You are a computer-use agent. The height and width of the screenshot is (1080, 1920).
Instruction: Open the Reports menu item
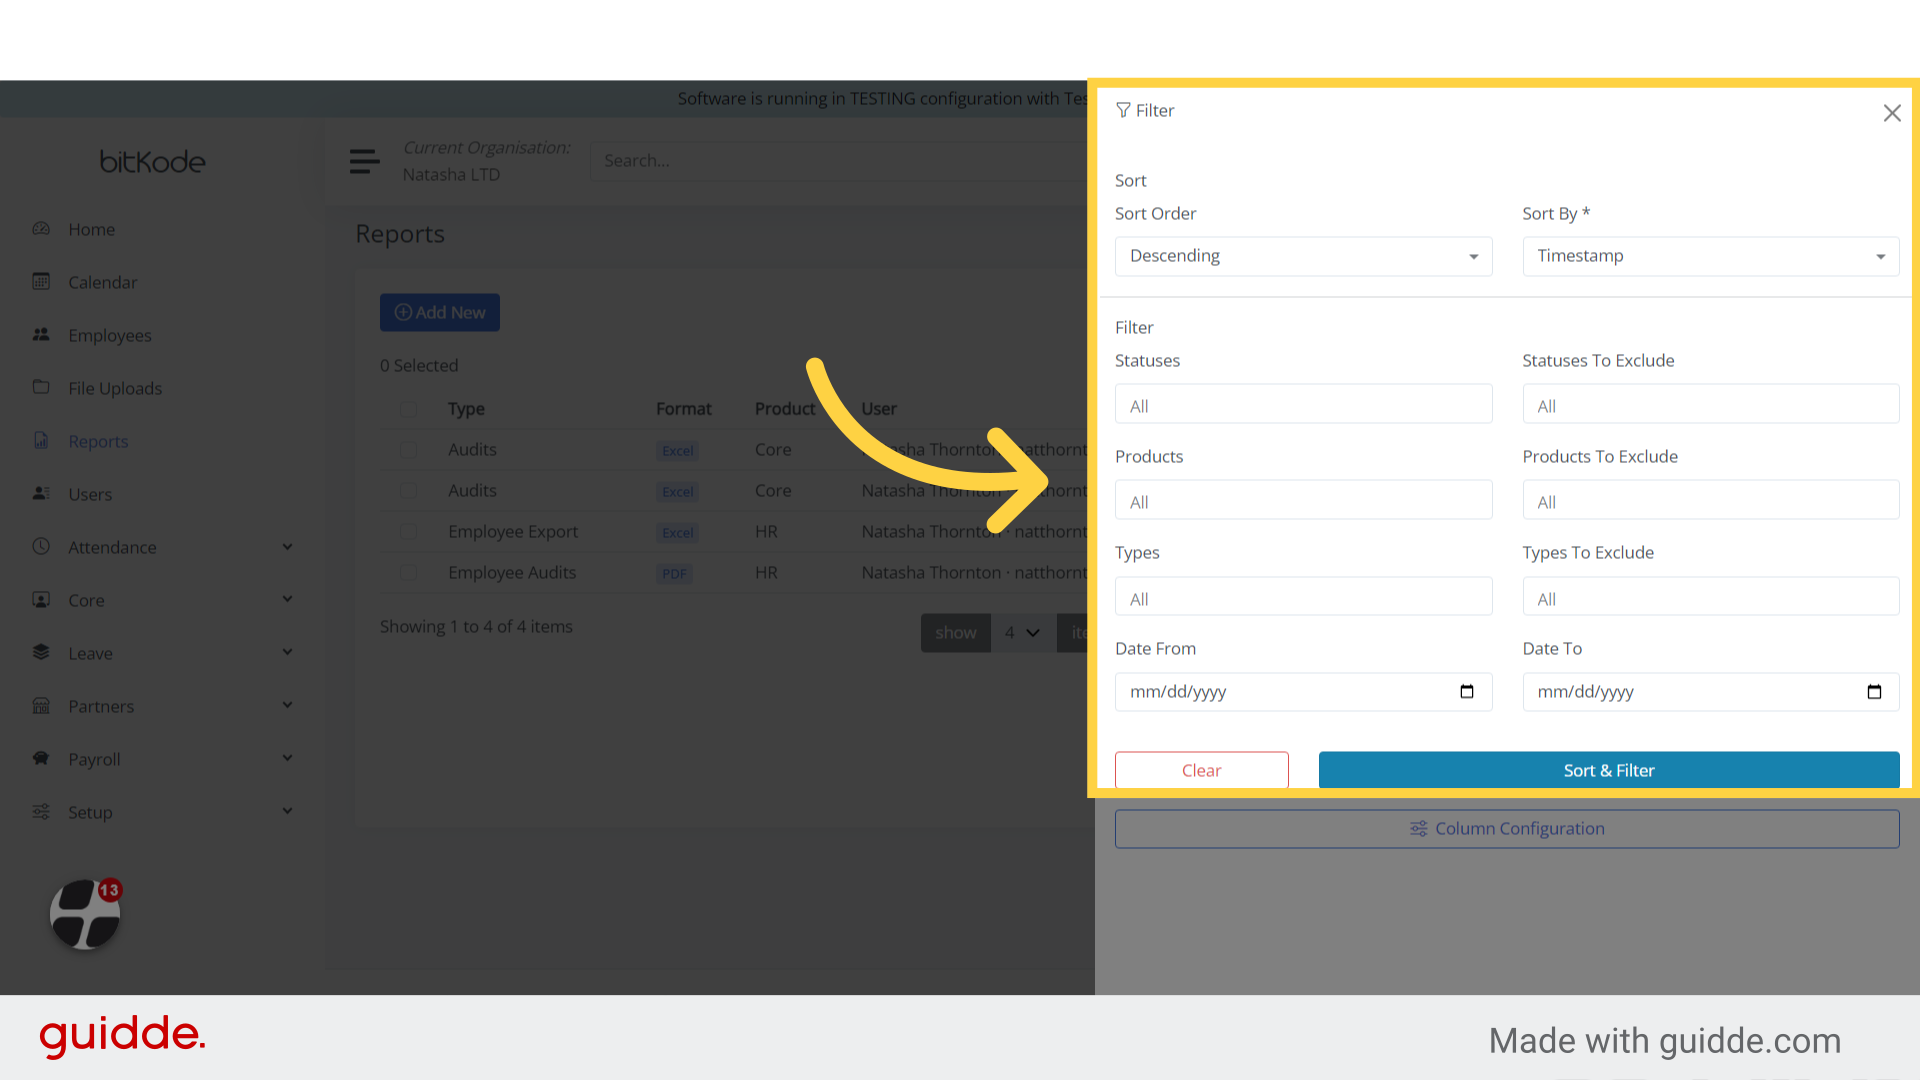point(98,441)
